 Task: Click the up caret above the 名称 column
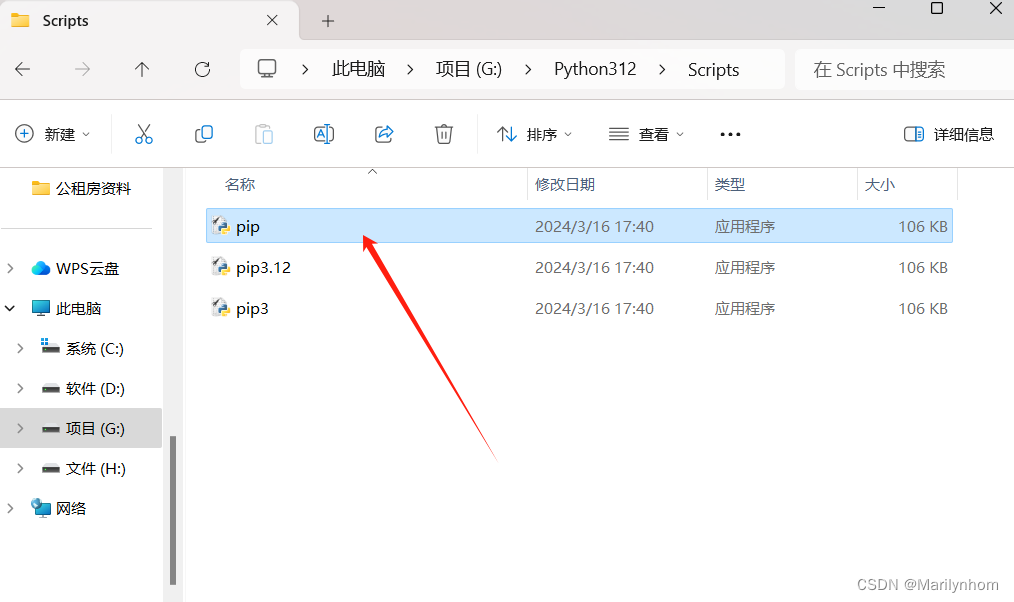pyautogui.click(x=372, y=171)
